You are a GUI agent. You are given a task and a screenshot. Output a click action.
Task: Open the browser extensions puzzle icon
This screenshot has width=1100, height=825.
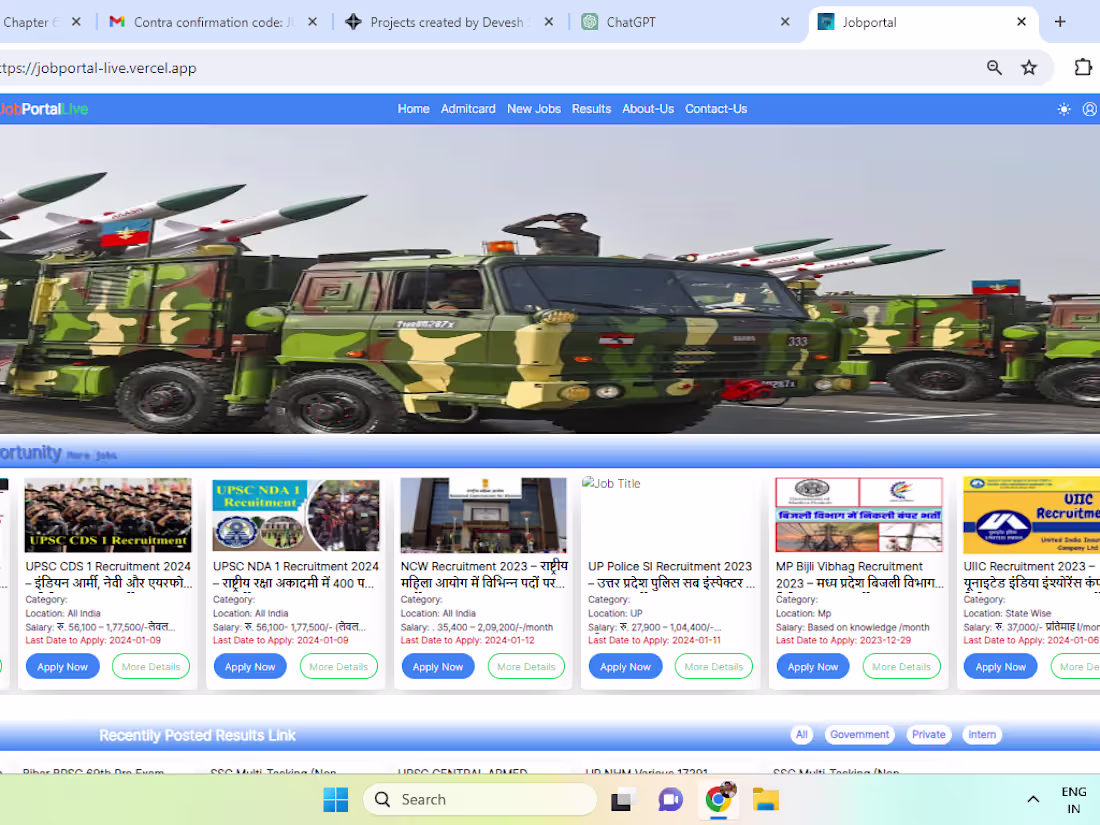point(1082,67)
